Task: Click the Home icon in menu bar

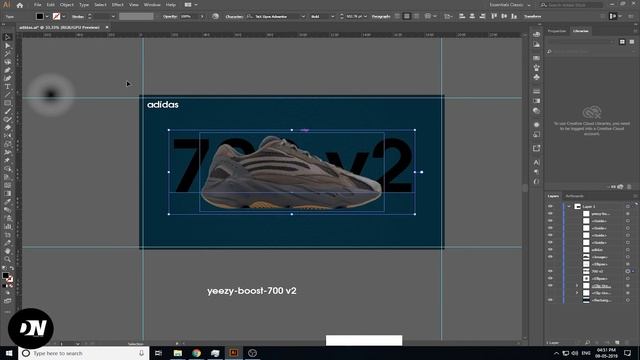Action: (20, 5)
